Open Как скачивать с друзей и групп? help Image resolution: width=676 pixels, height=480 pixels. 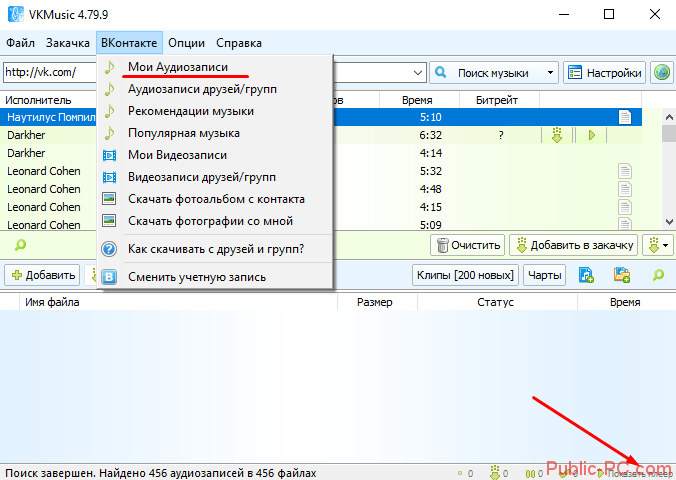point(215,249)
